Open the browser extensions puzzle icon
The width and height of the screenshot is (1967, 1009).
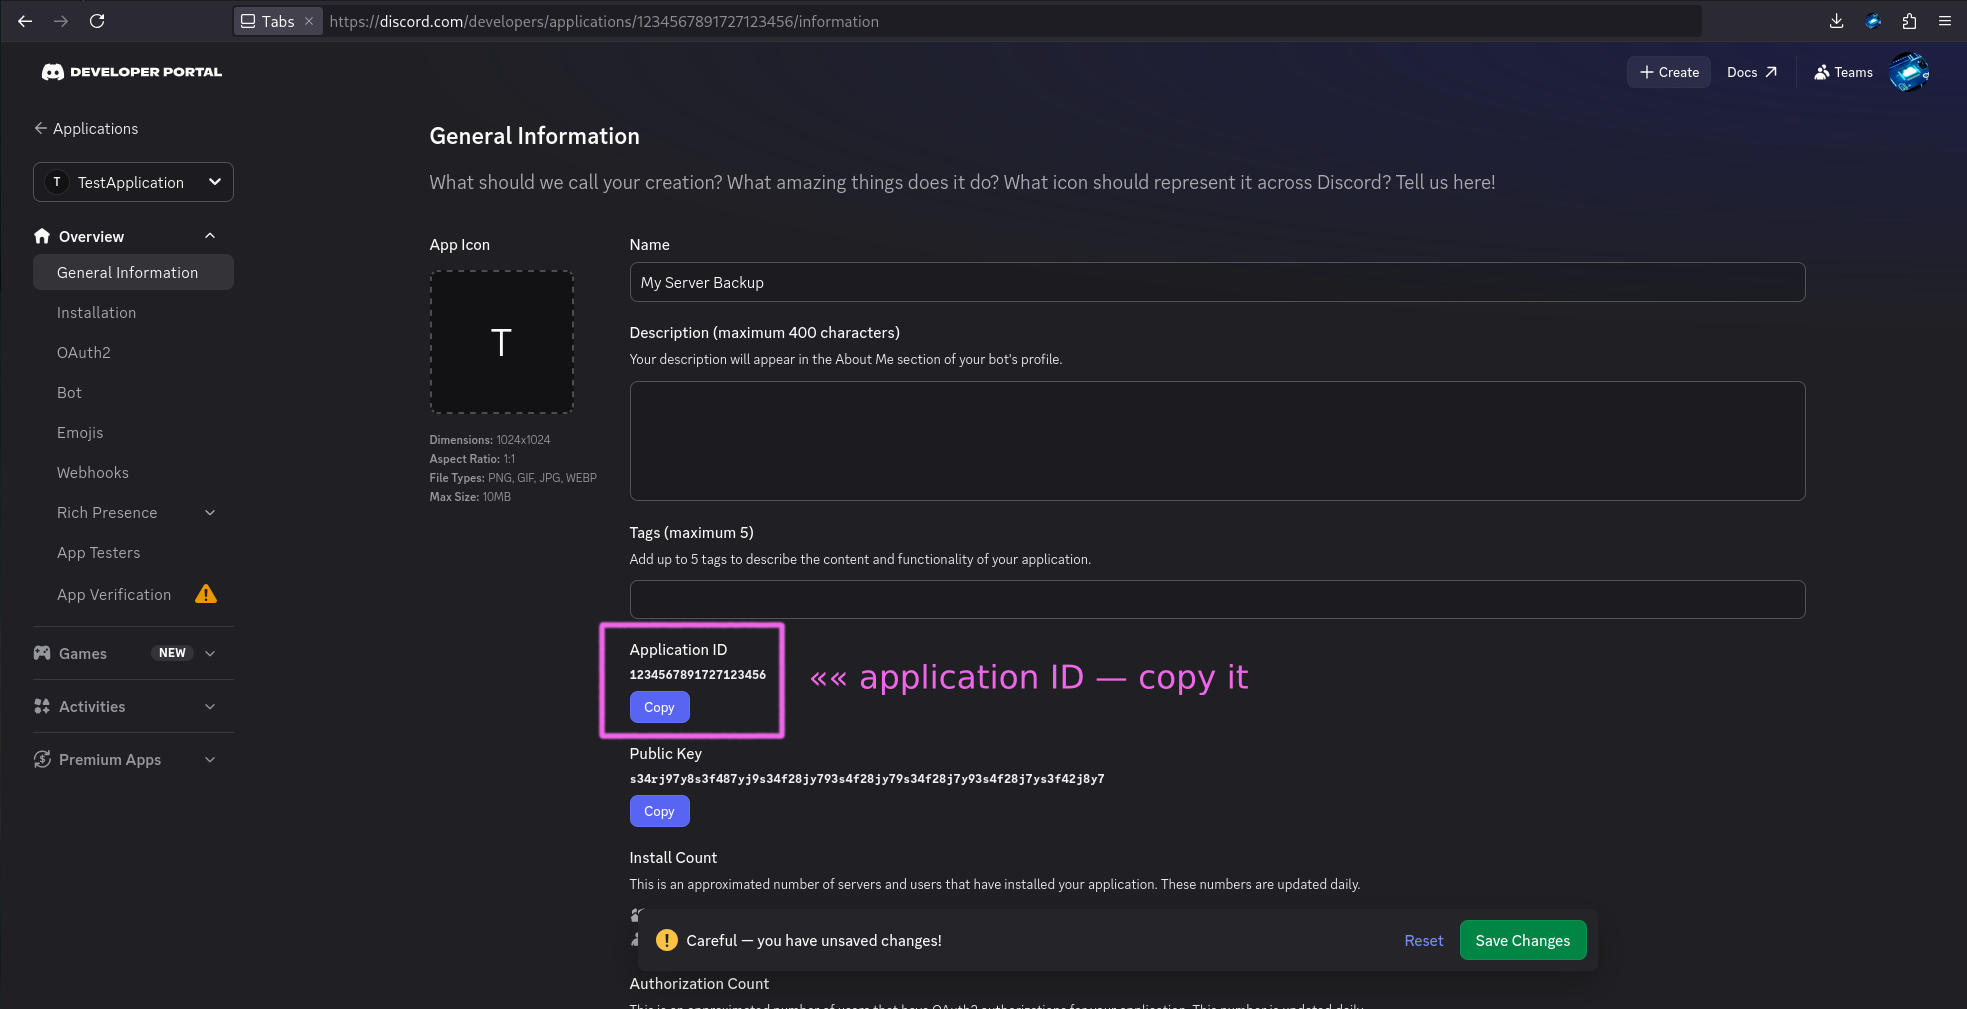point(1909,21)
